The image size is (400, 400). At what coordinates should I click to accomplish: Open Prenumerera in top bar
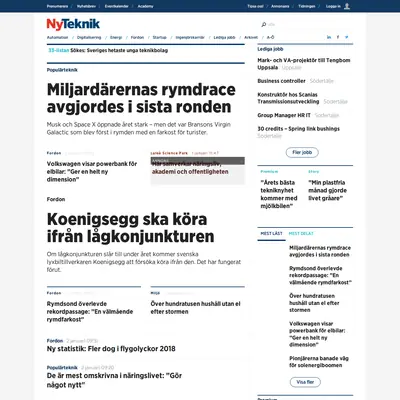click(57, 6)
